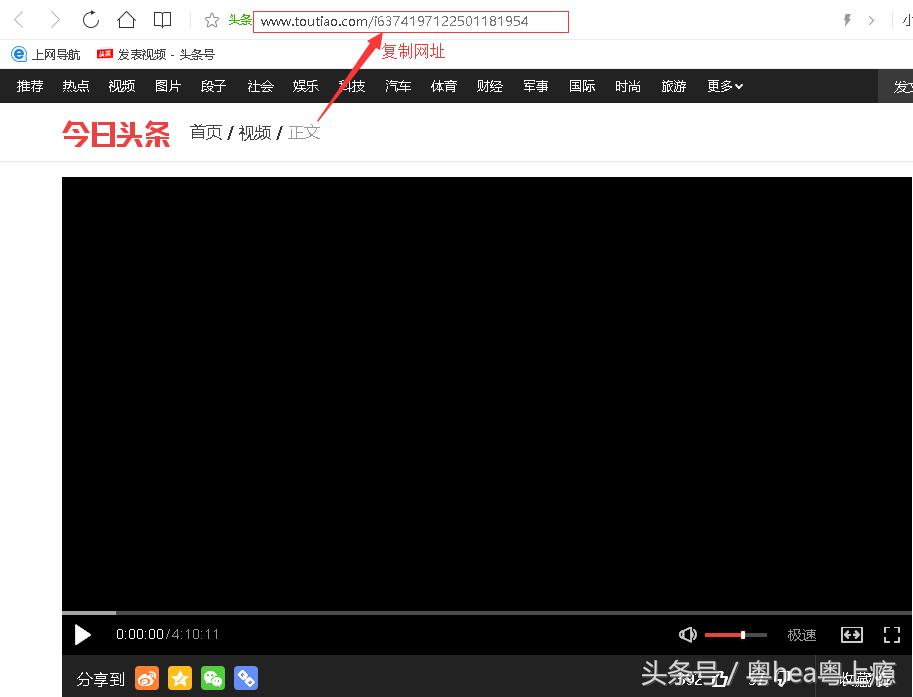Share the video to Qzone

point(180,678)
